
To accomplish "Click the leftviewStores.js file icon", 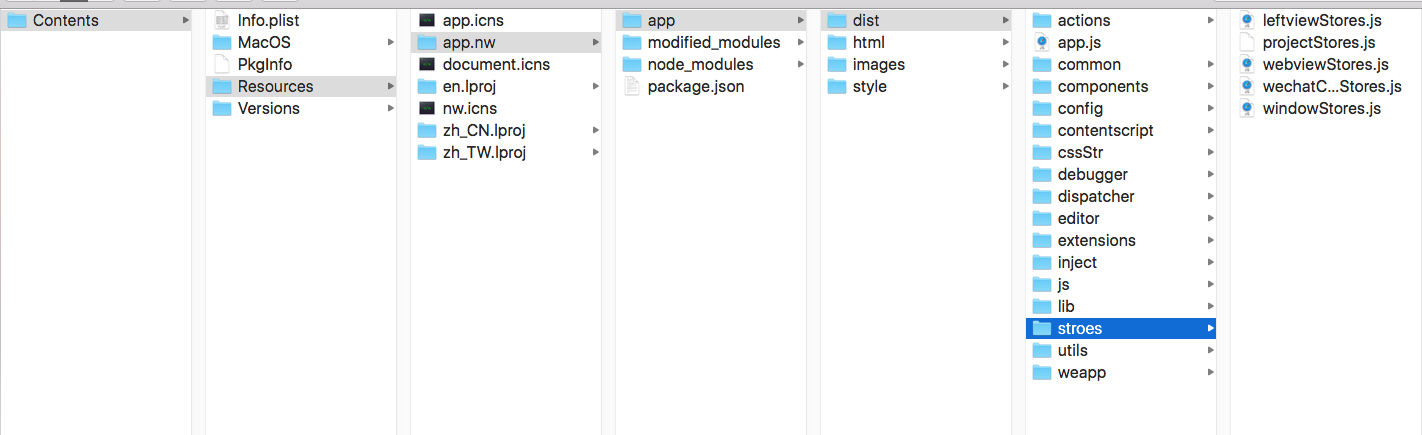I will pos(1247,20).
